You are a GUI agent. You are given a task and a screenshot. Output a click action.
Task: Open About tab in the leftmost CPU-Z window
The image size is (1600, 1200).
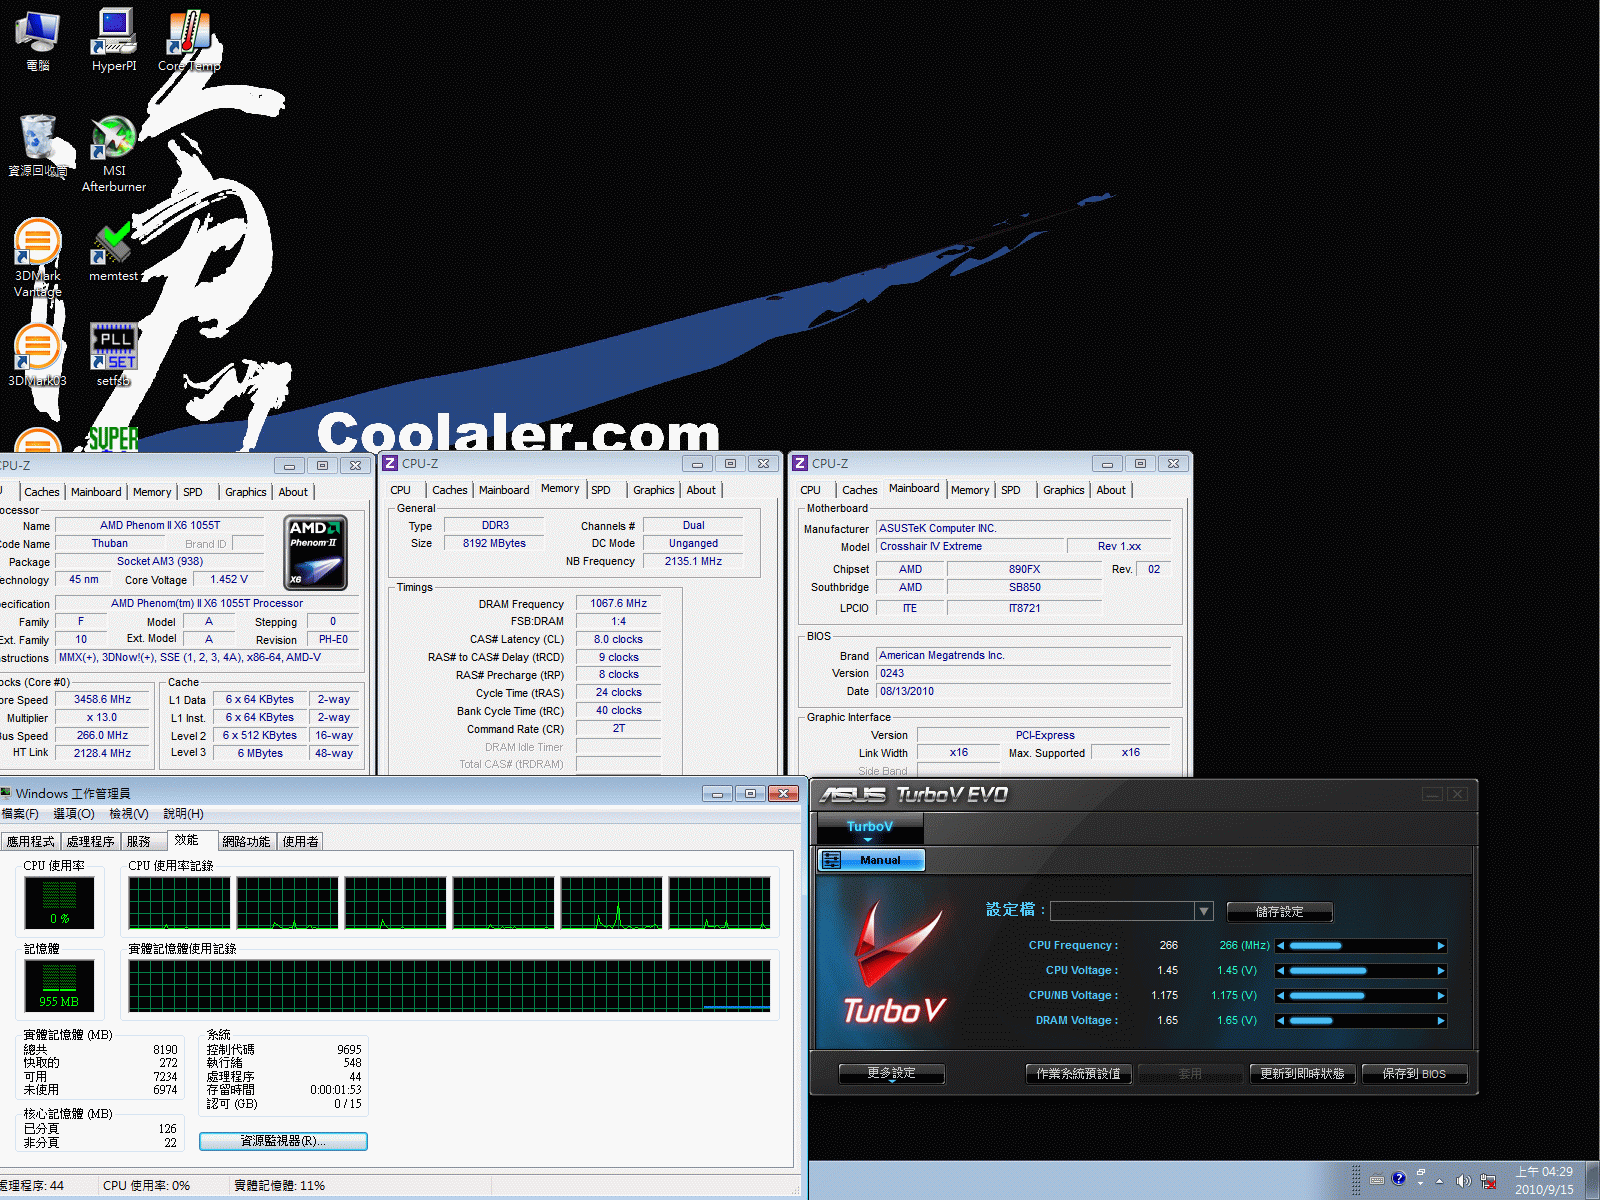pyautogui.click(x=293, y=492)
